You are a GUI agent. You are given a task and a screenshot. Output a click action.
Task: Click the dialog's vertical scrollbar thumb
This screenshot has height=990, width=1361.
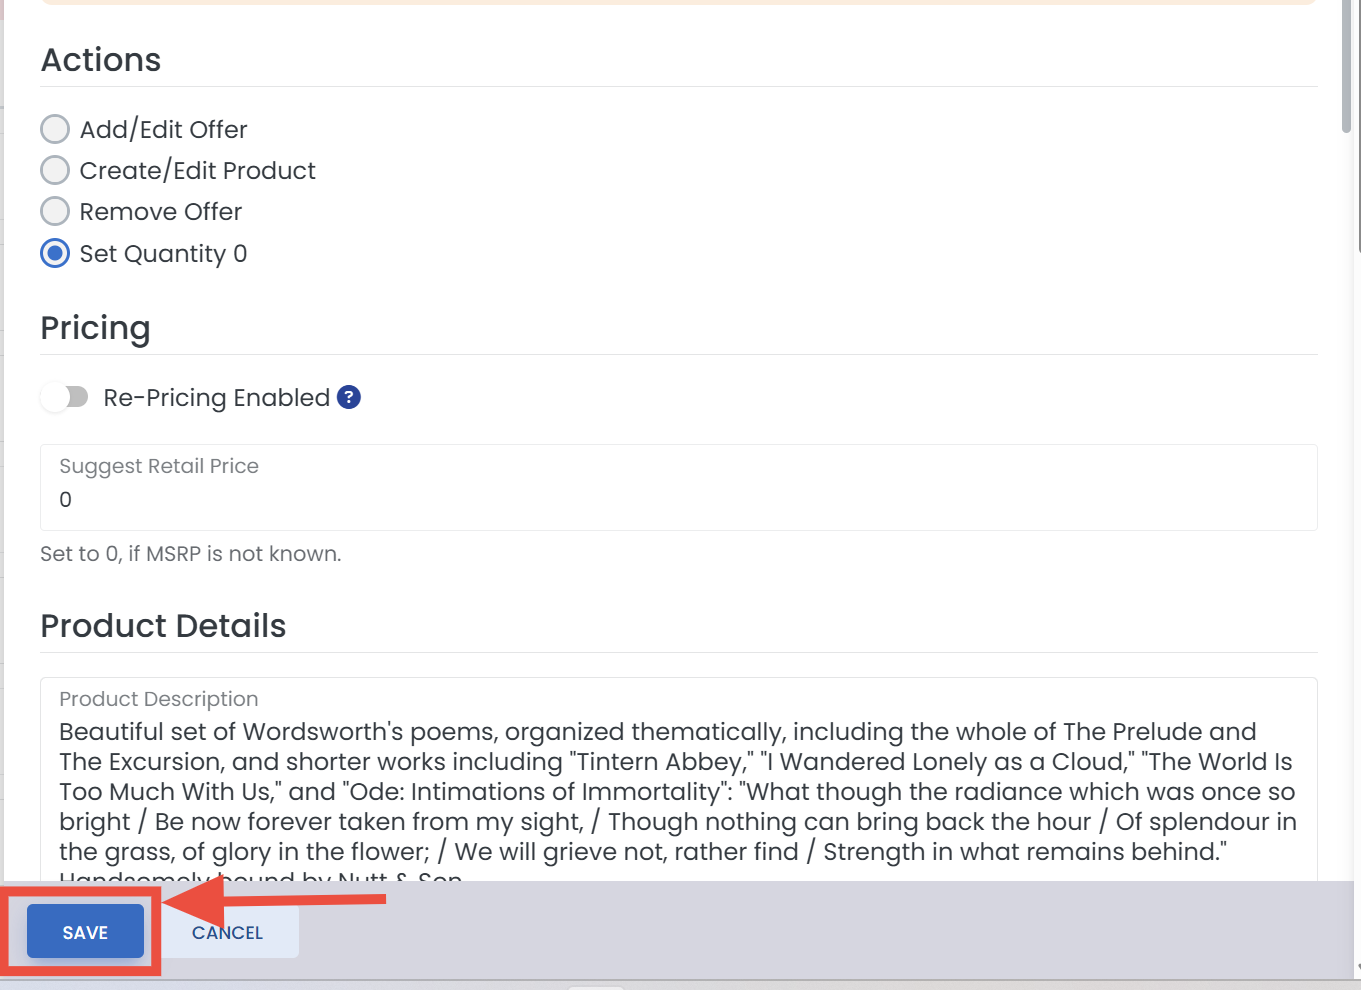click(x=1347, y=65)
